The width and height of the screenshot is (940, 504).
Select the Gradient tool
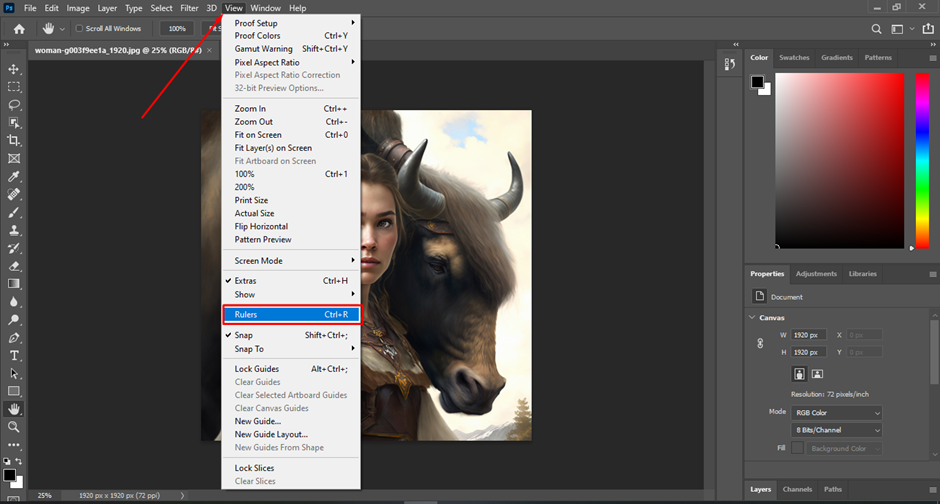tap(14, 284)
